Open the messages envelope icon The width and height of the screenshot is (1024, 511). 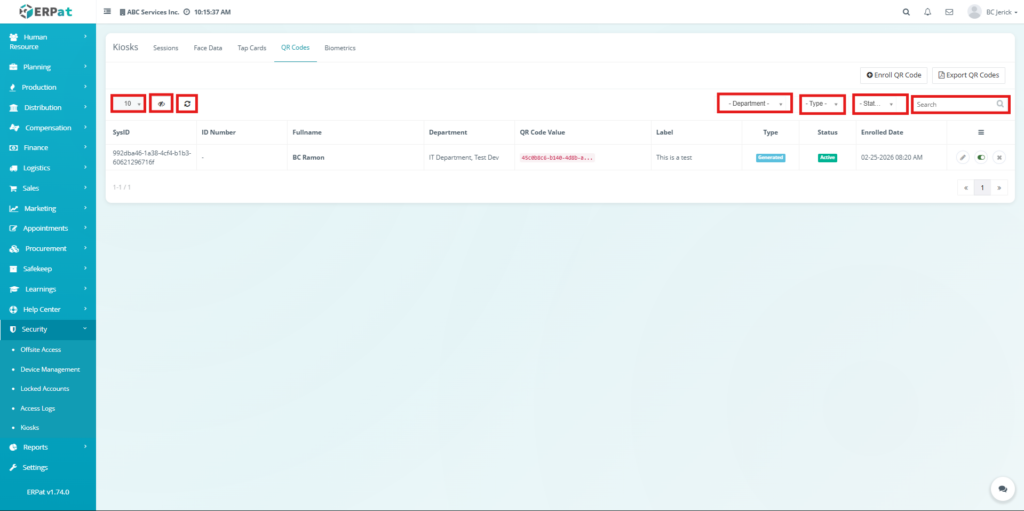(x=948, y=12)
